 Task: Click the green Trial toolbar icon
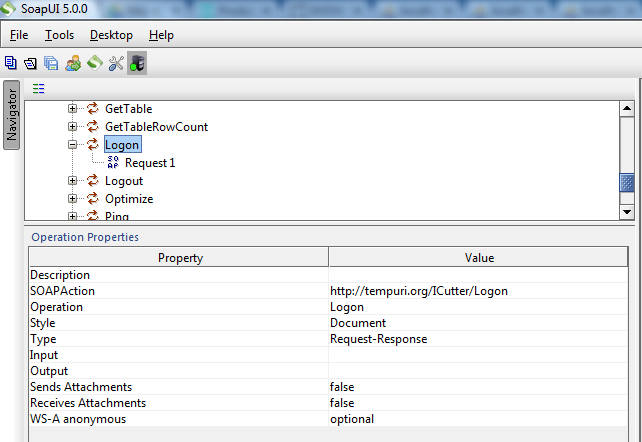(x=94, y=63)
